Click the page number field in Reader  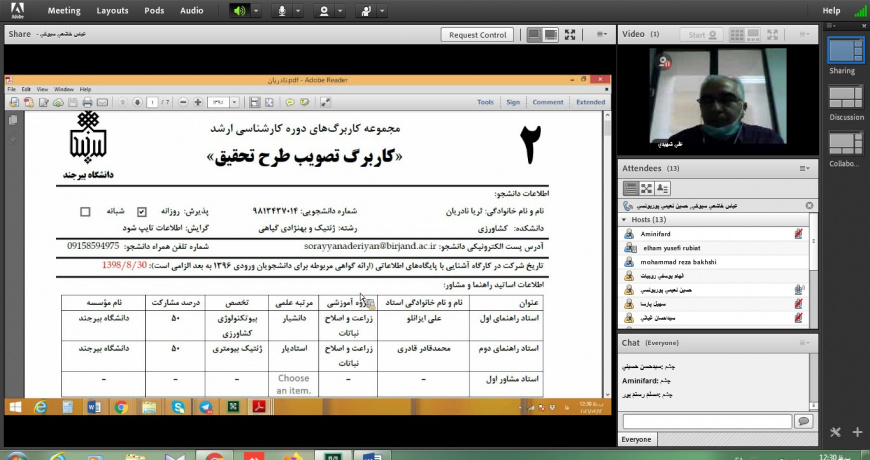pos(152,102)
